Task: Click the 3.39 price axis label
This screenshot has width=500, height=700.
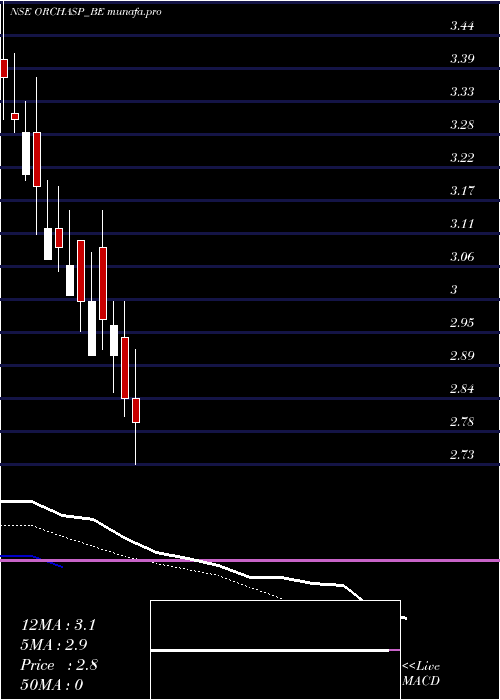Action: pyautogui.click(x=462, y=59)
